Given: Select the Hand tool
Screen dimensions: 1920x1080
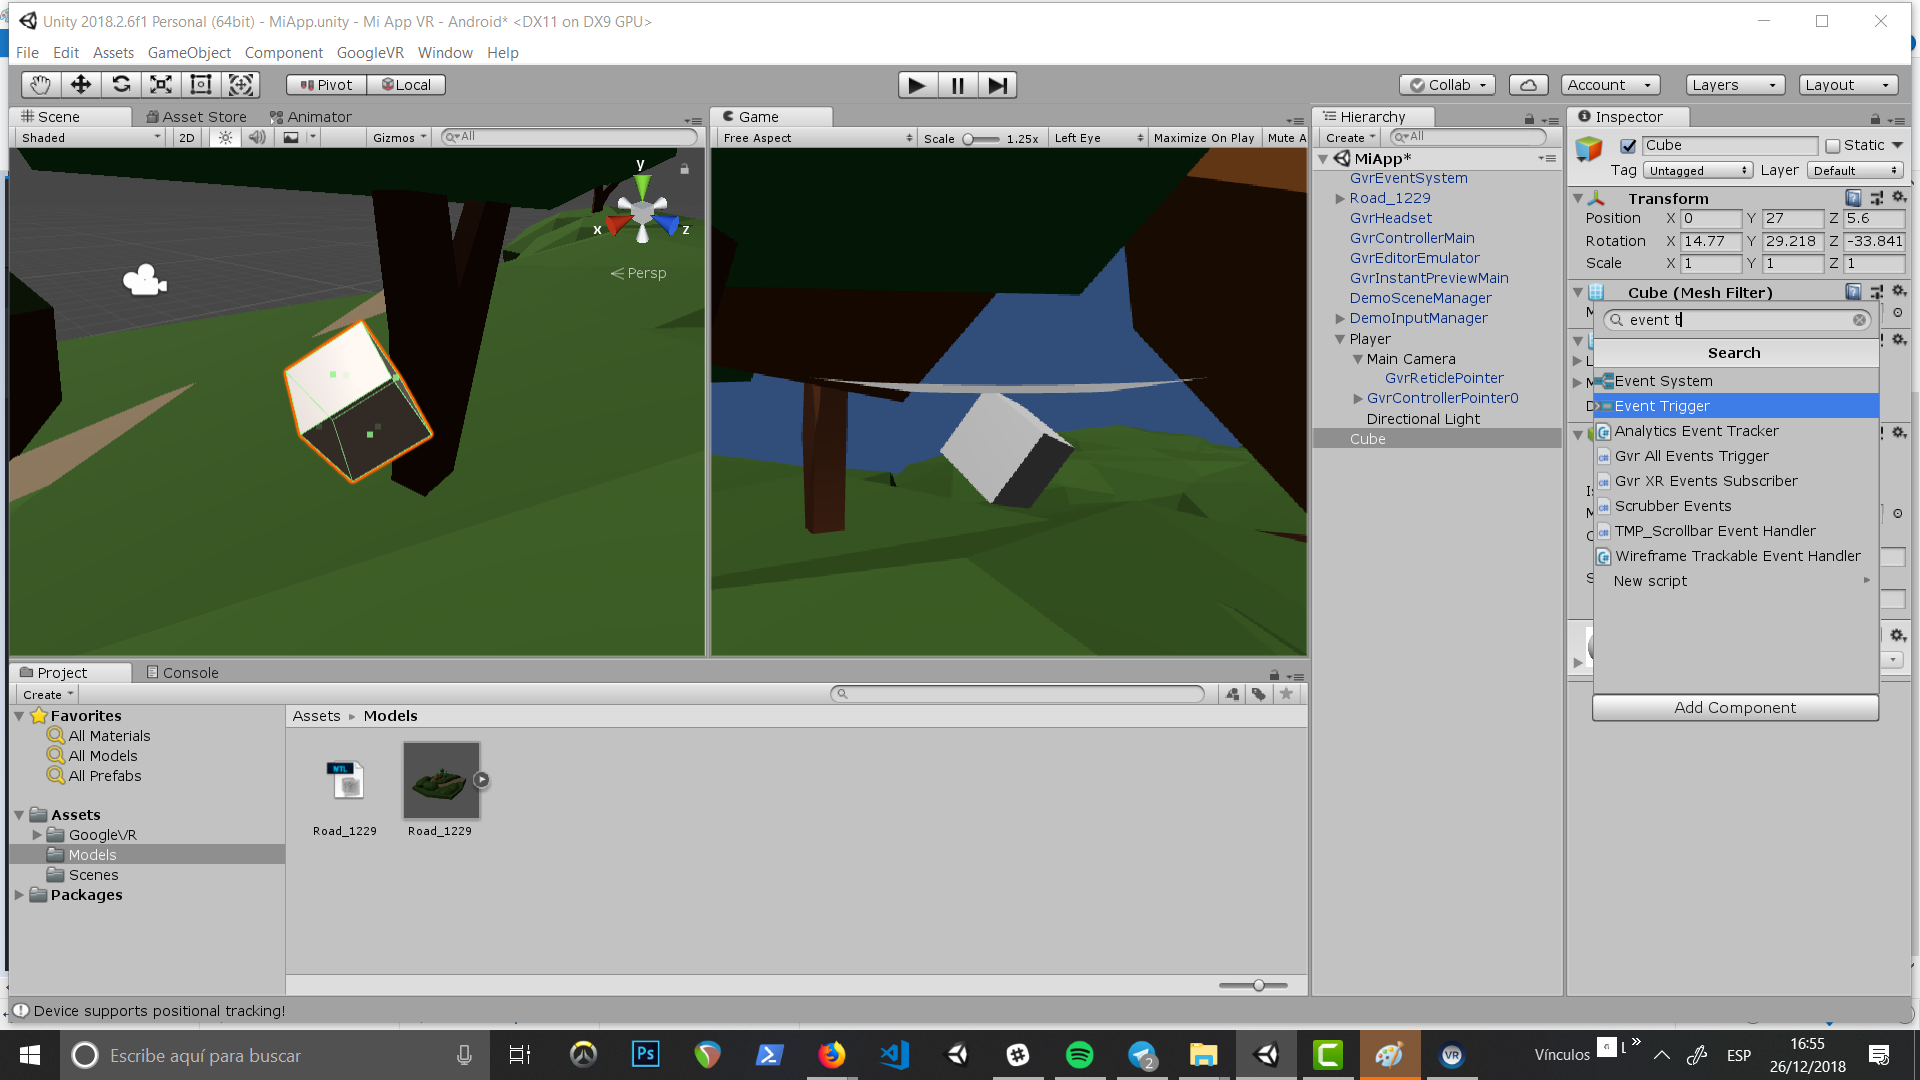Looking at the screenshot, I should pos(40,85).
